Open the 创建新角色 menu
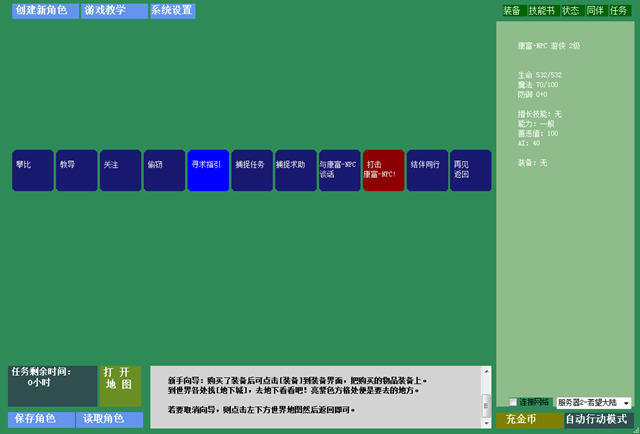The image size is (640, 434). click(x=44, y=11)
